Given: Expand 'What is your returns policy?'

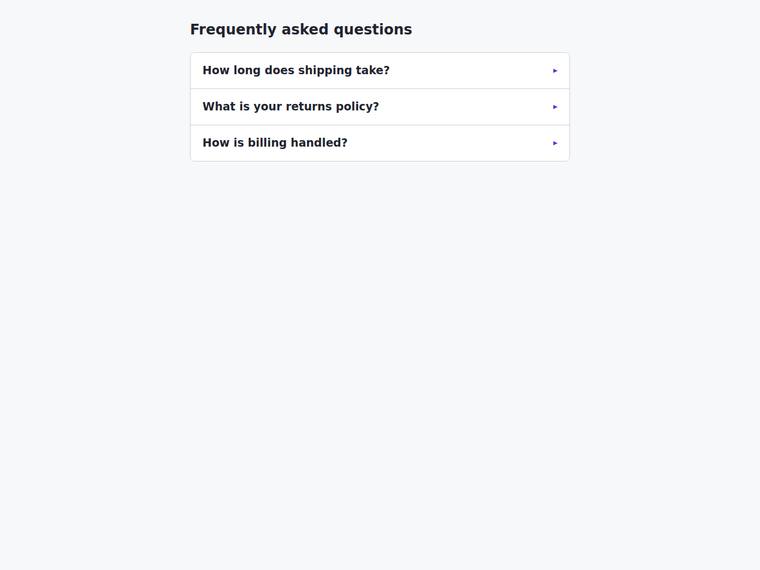Looking at the screenshot, I should pos(380,107).
